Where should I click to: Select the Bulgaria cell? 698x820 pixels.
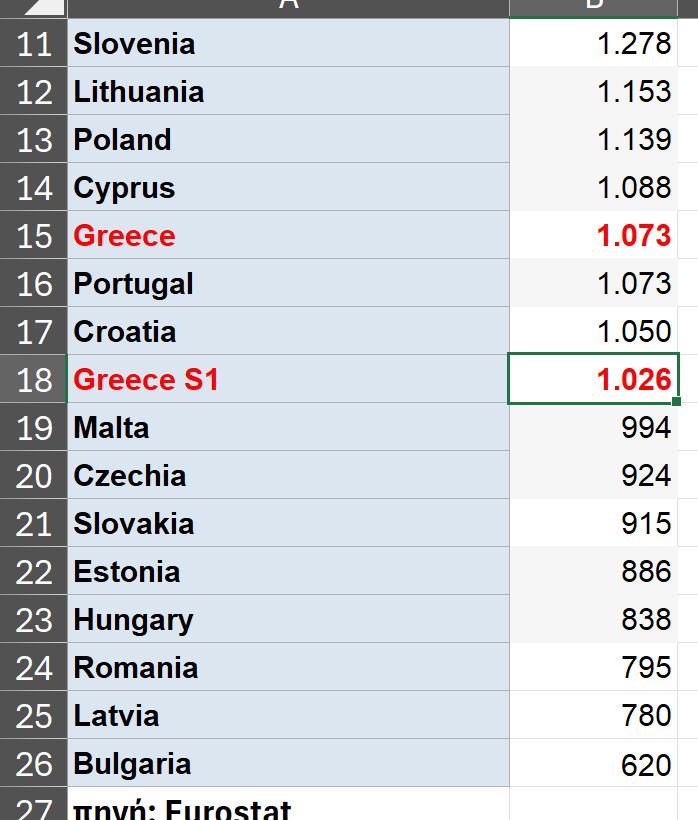coord(288,764)
